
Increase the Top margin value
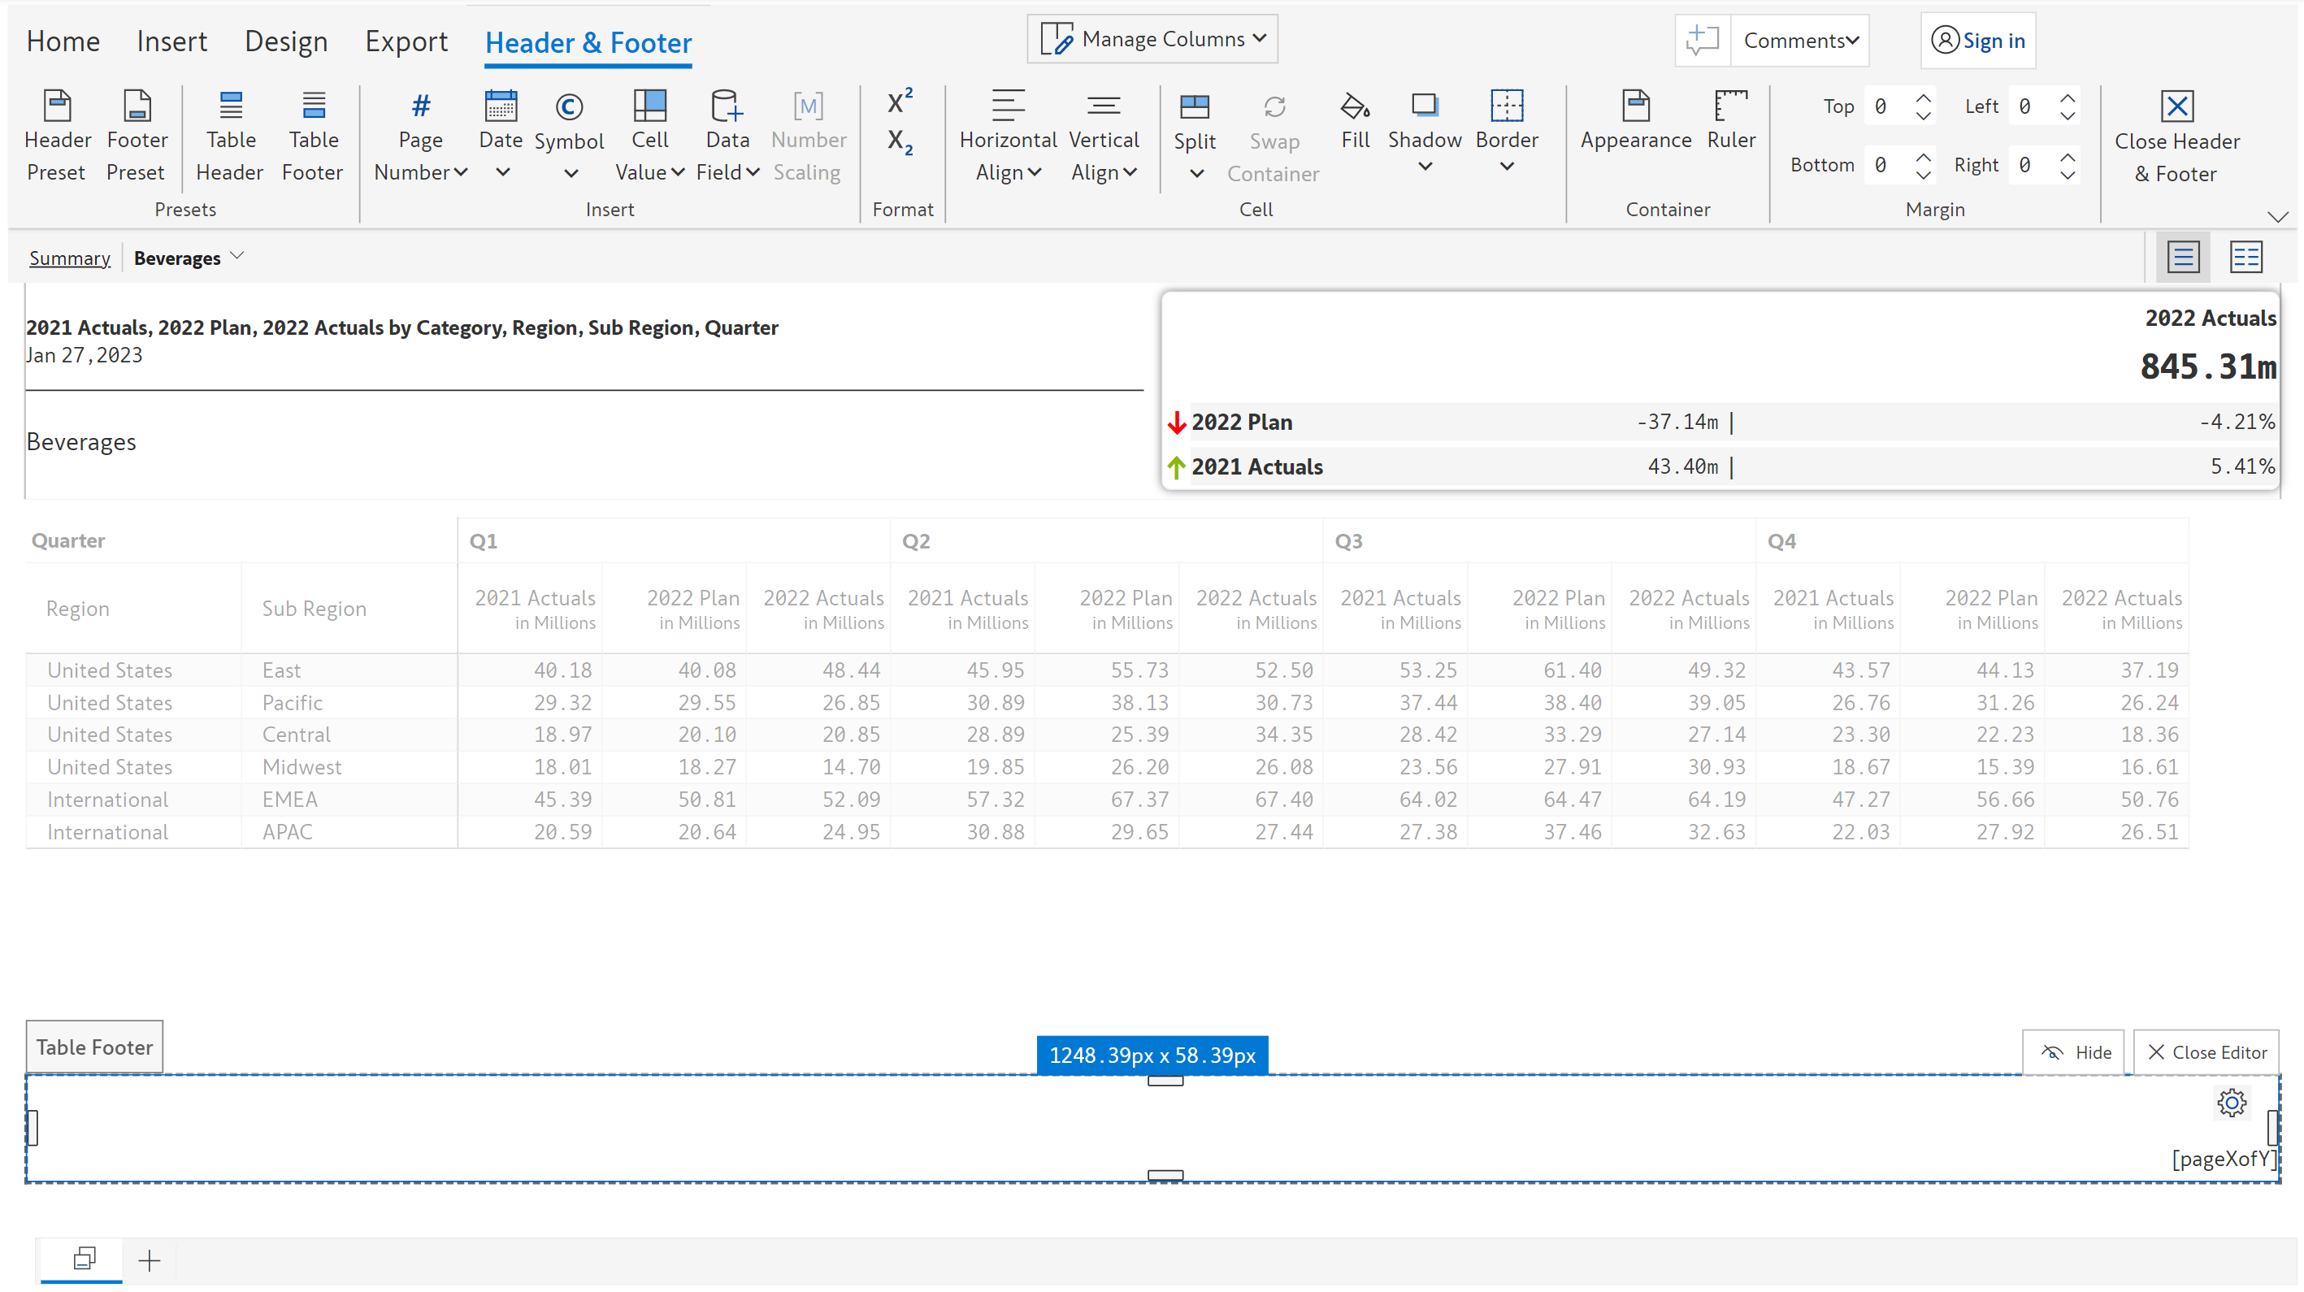[x=1923, y=98]
